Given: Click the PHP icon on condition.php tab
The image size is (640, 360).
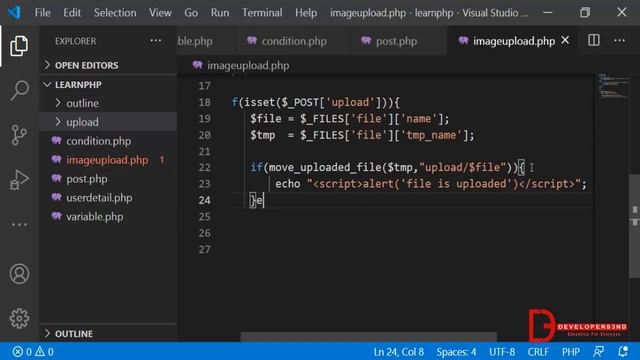Looking at the screenshot, I should 252,41.
